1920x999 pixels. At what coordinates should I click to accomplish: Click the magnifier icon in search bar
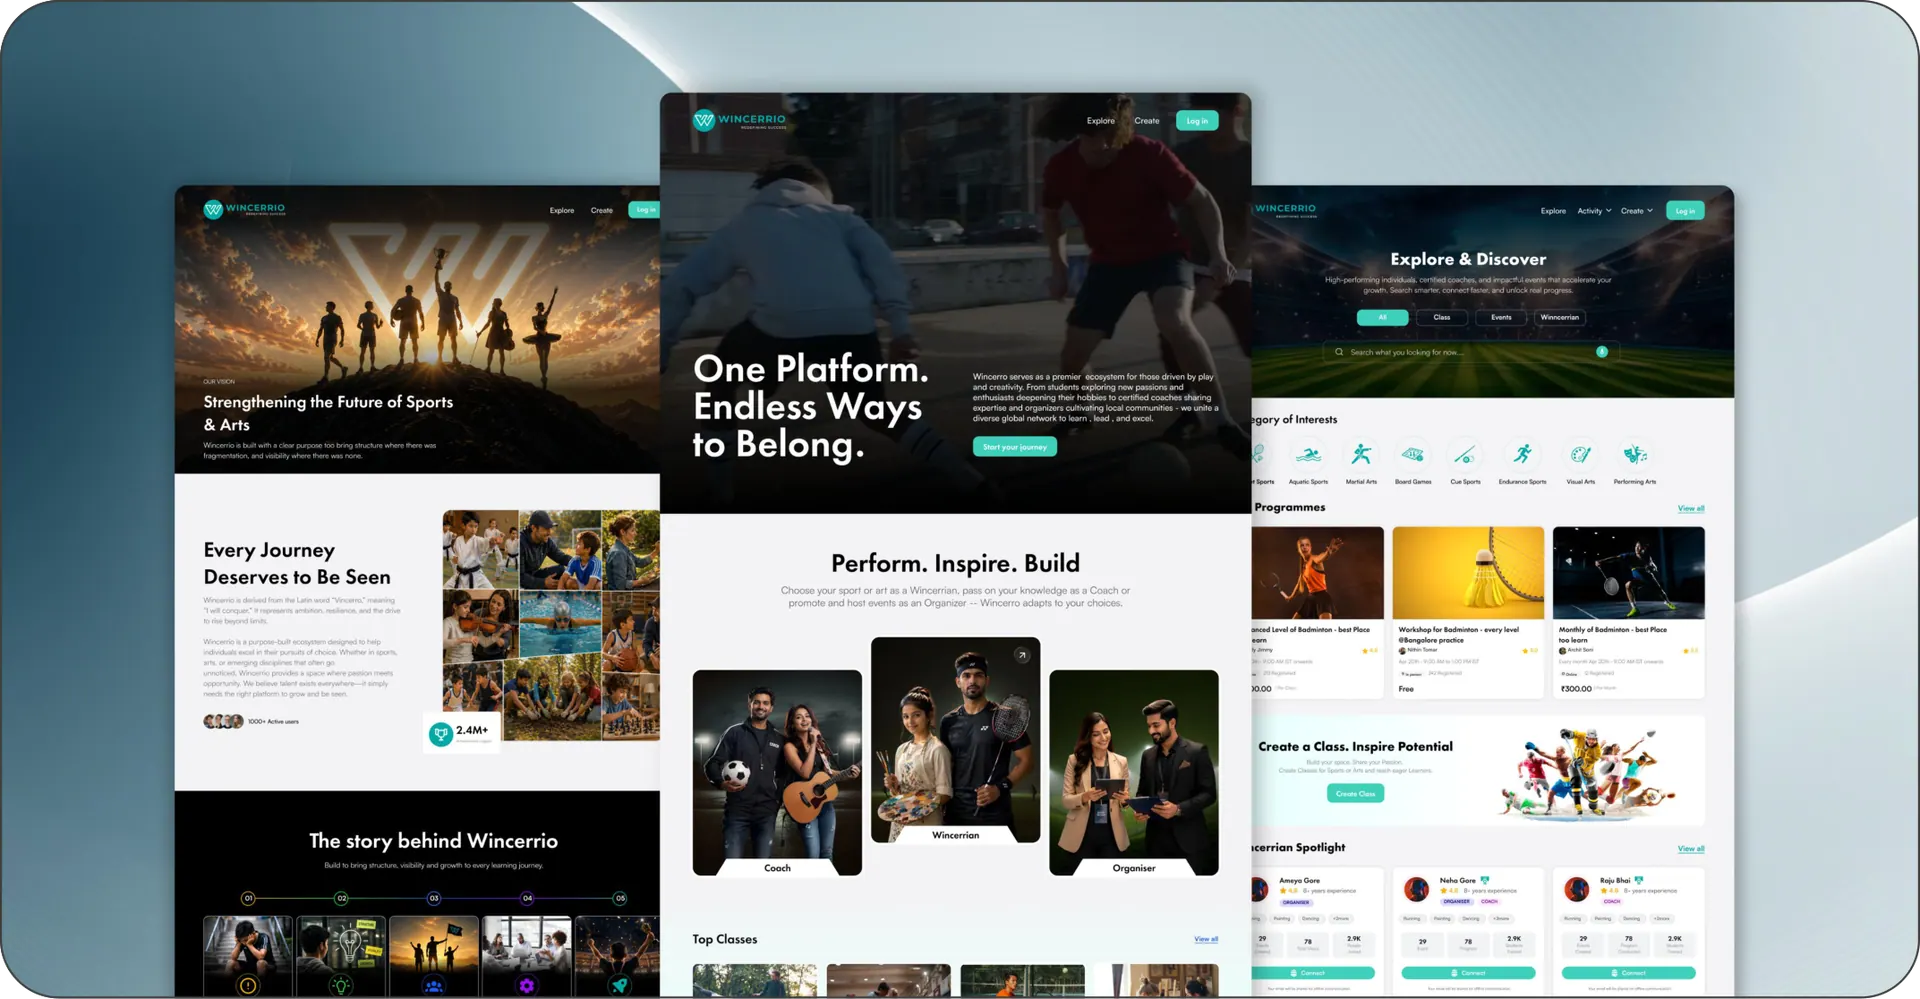[1339, 352]
